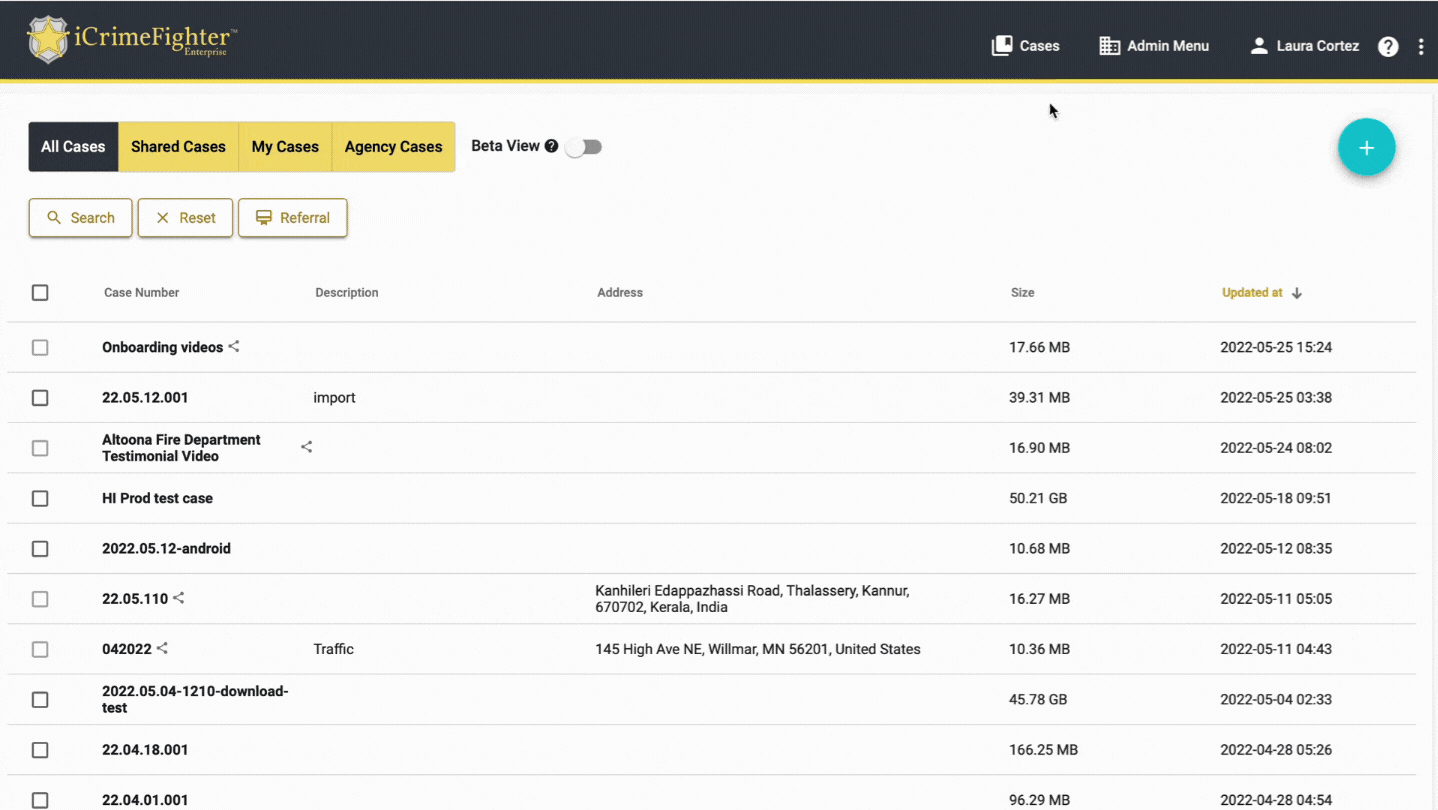This screenshot has height=810, width=1438.
Task: Open the HI Prod test case
Action: click(x=157, y=498)
